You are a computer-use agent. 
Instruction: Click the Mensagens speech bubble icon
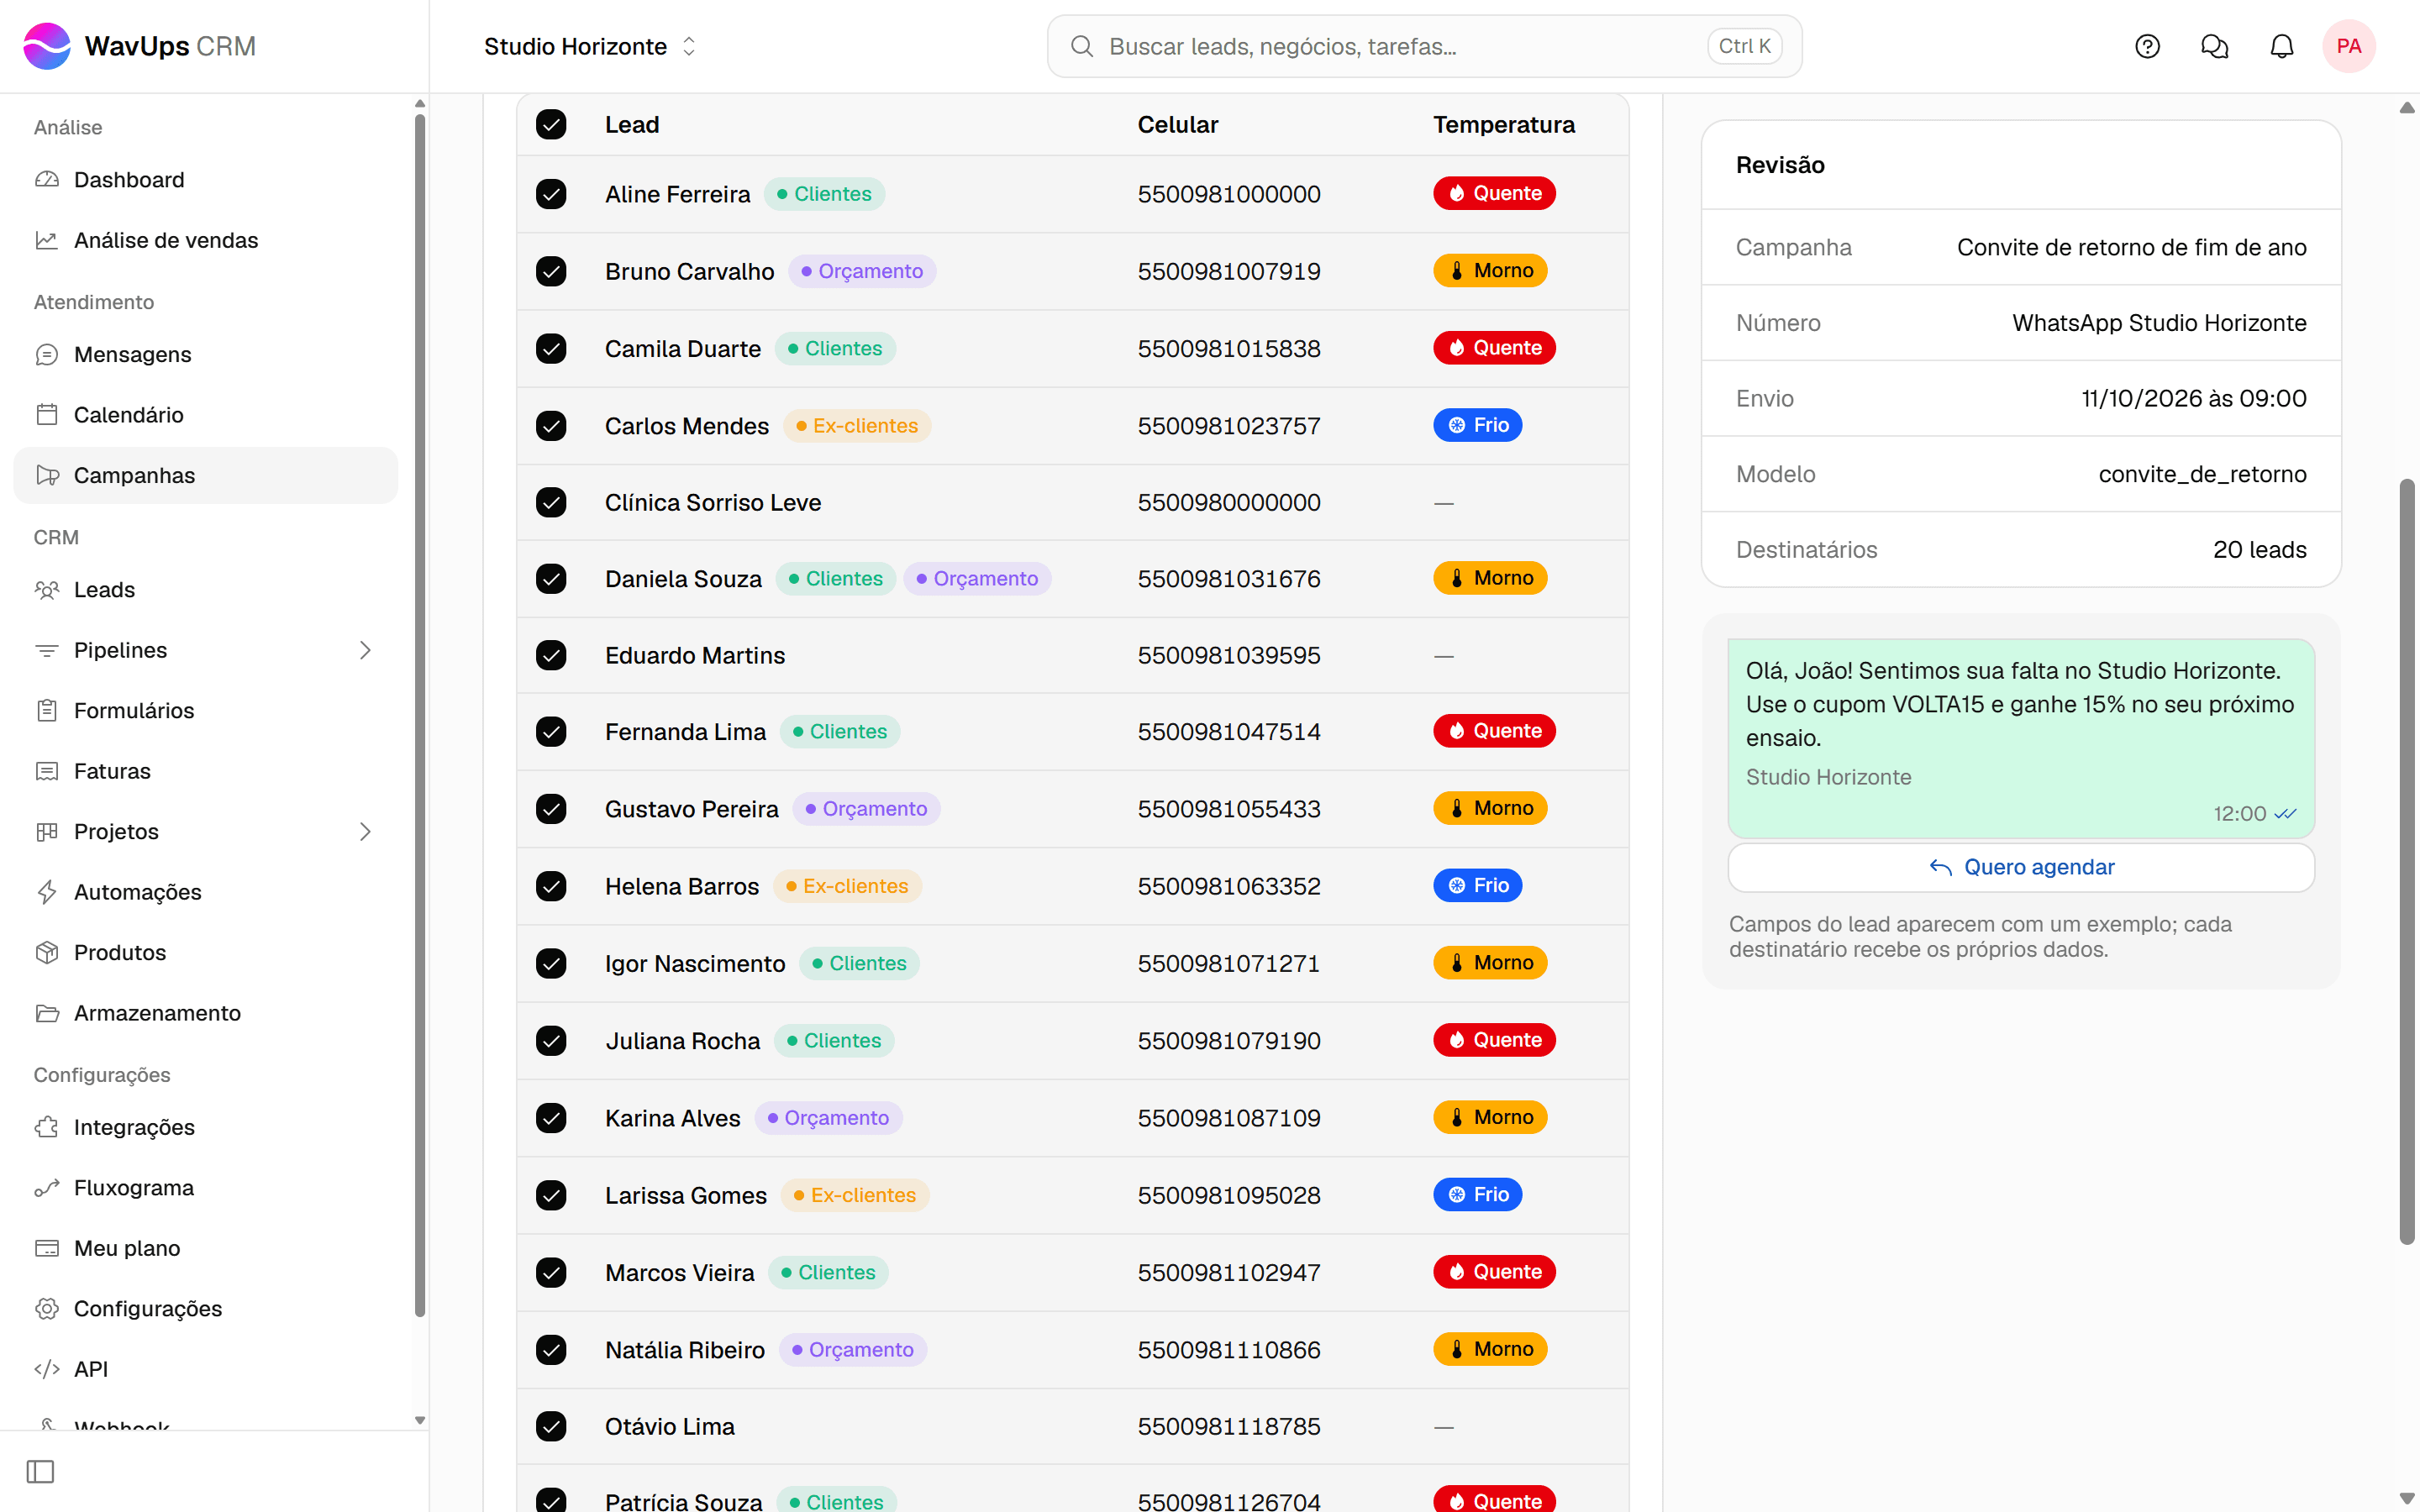(47, 354)
